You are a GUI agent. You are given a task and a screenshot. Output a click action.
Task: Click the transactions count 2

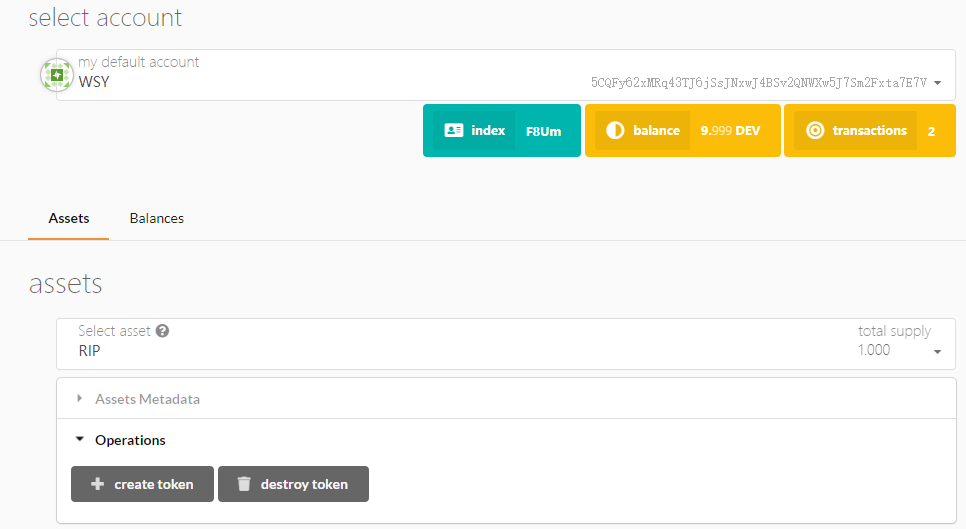(931, 131)
